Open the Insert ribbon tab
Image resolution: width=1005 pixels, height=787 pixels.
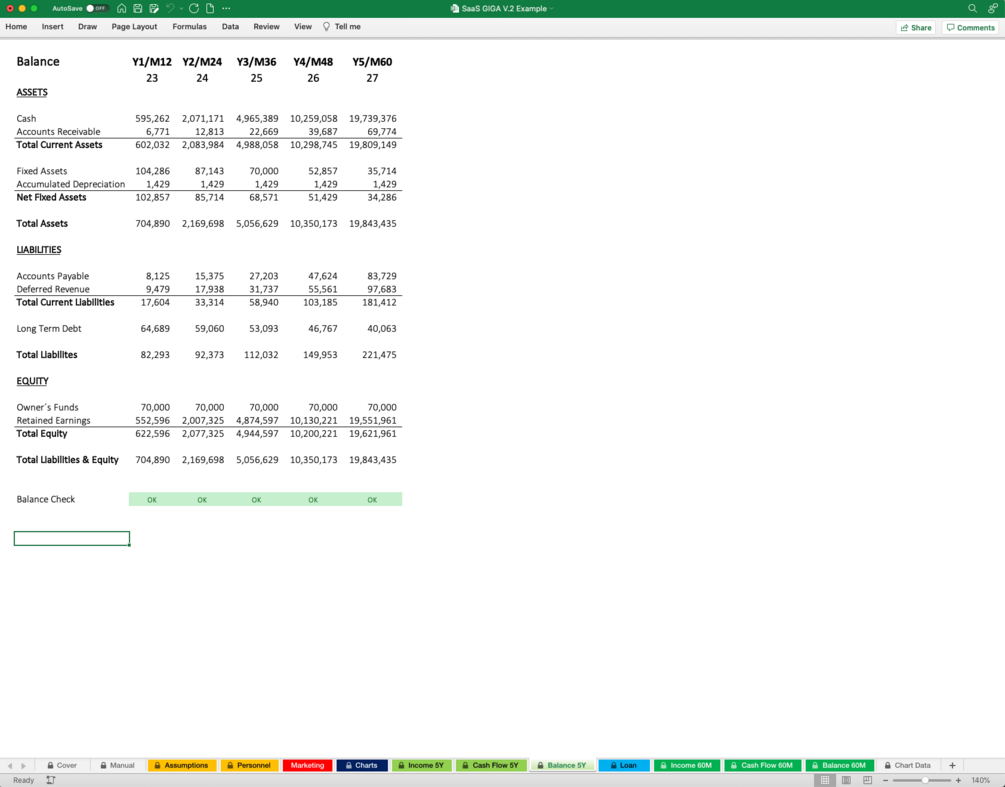[x=53, y=27]
